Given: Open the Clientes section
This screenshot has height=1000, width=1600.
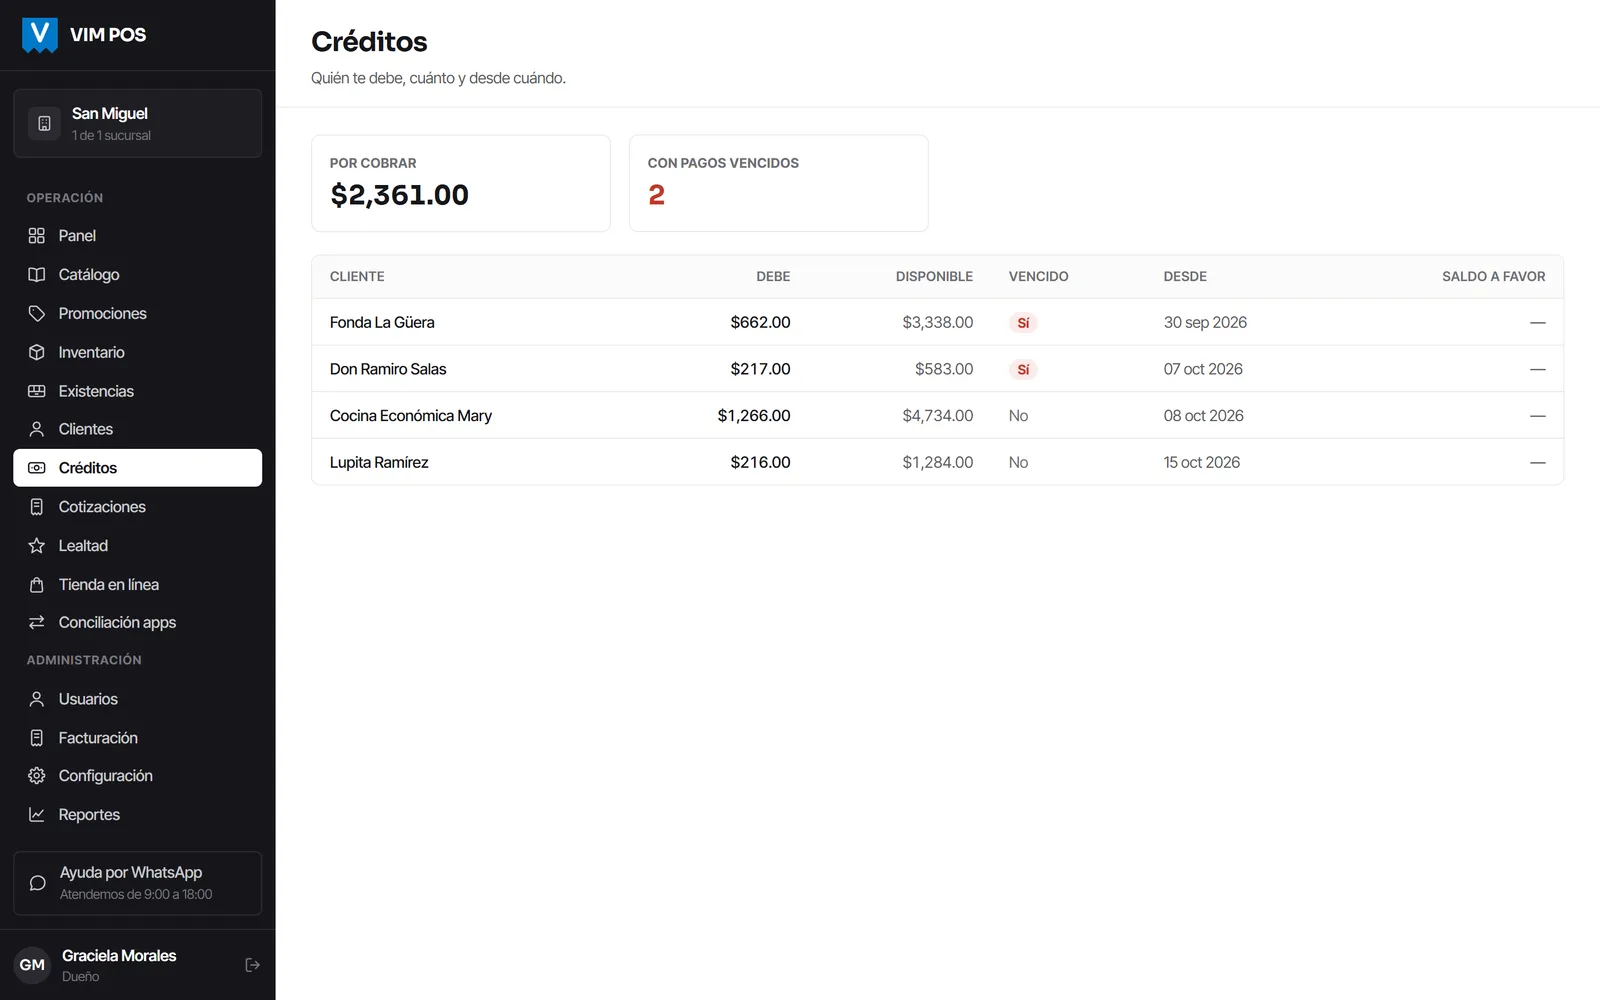Looking at the screenshot, I should click(138, 429).
